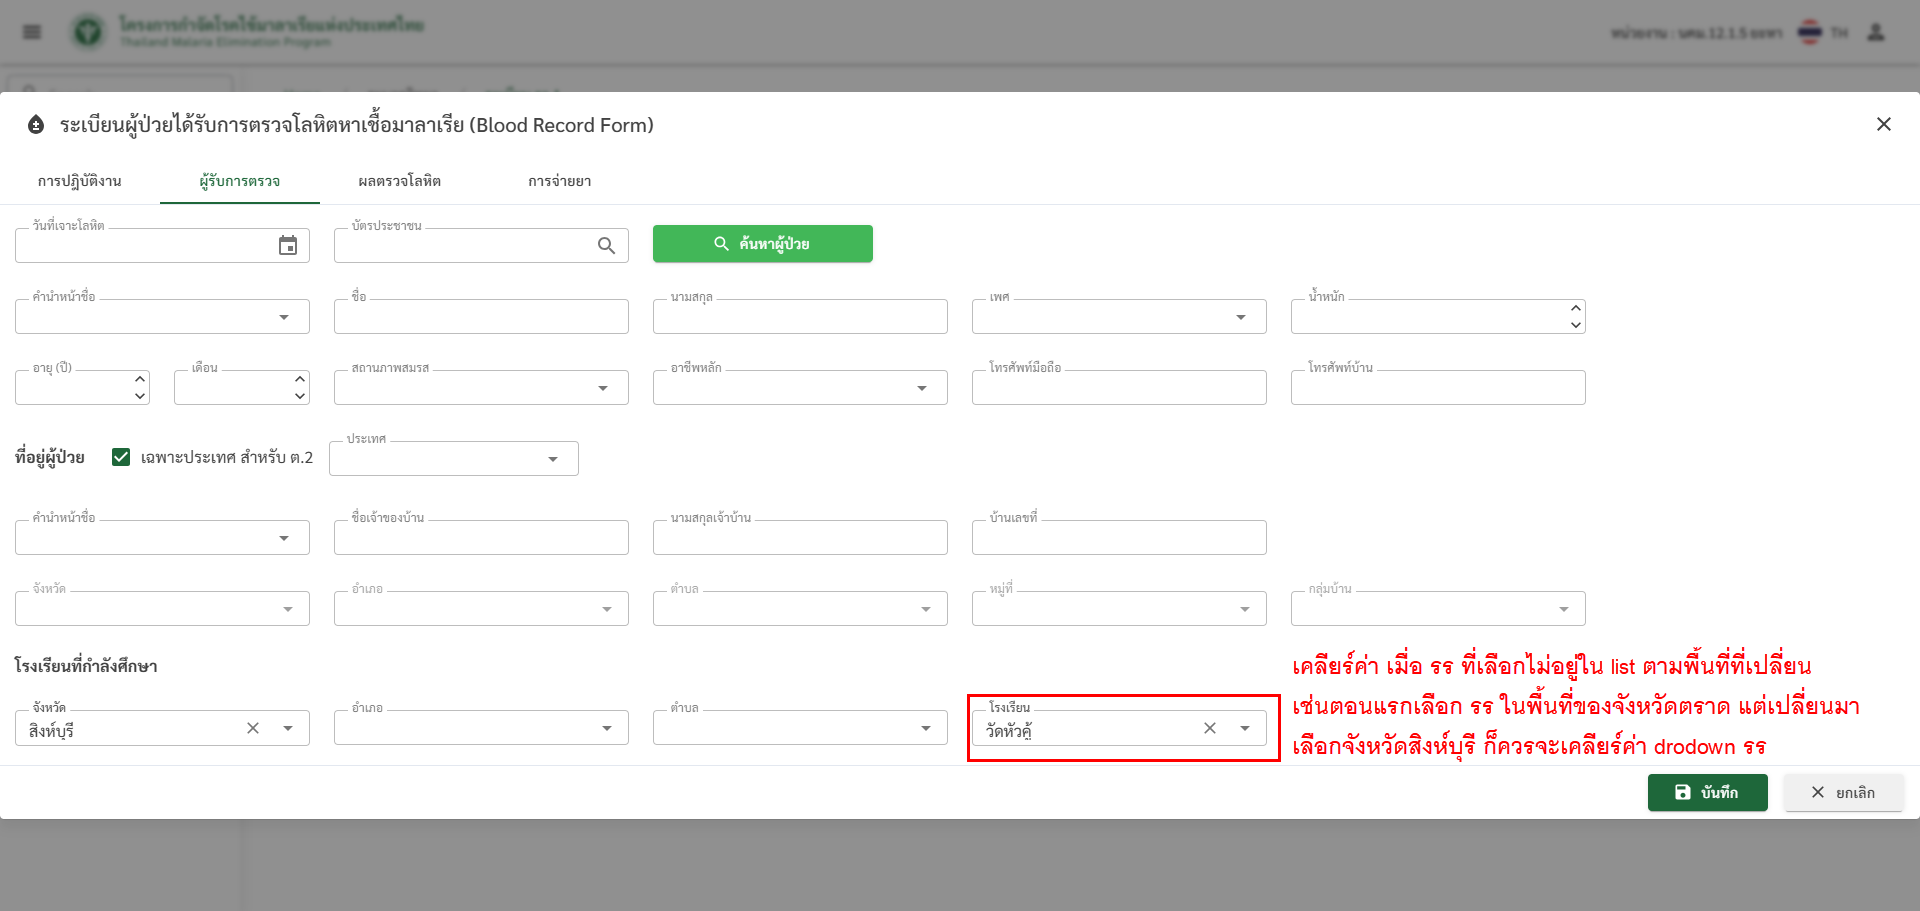
Task: Increase the เดือน month value
Action: [300, 379]
